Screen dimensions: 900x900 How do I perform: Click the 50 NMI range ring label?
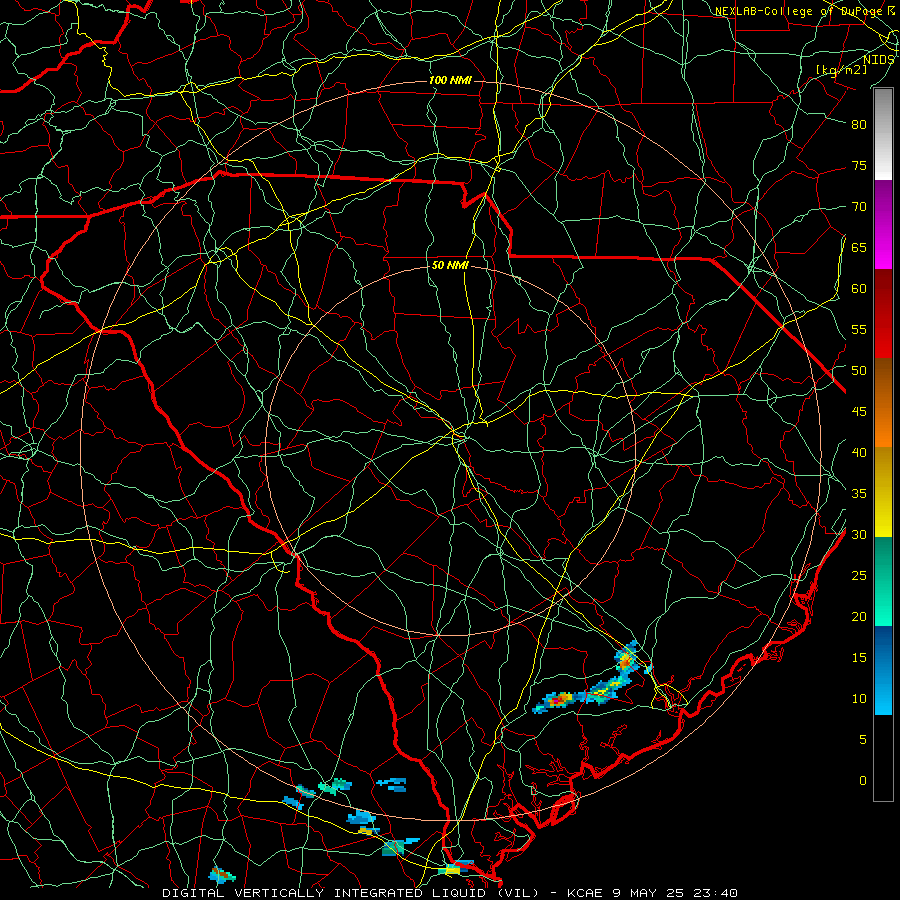click(450, 265)
